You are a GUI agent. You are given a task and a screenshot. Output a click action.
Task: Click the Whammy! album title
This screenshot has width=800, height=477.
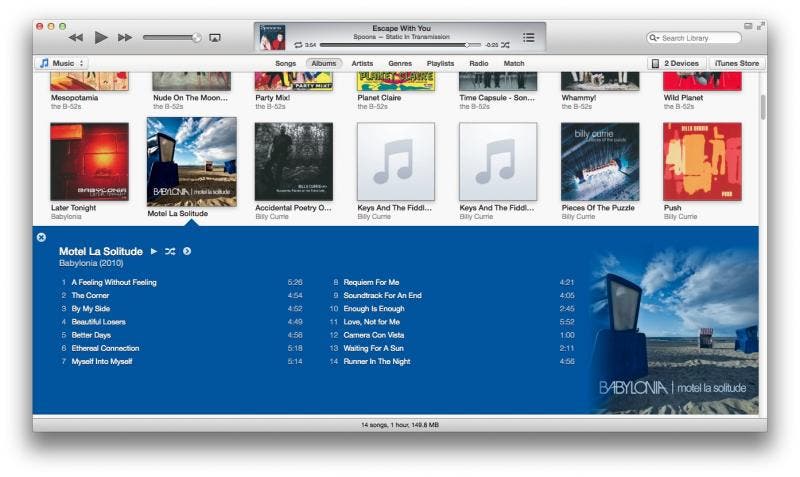click(x=579, y=97)
